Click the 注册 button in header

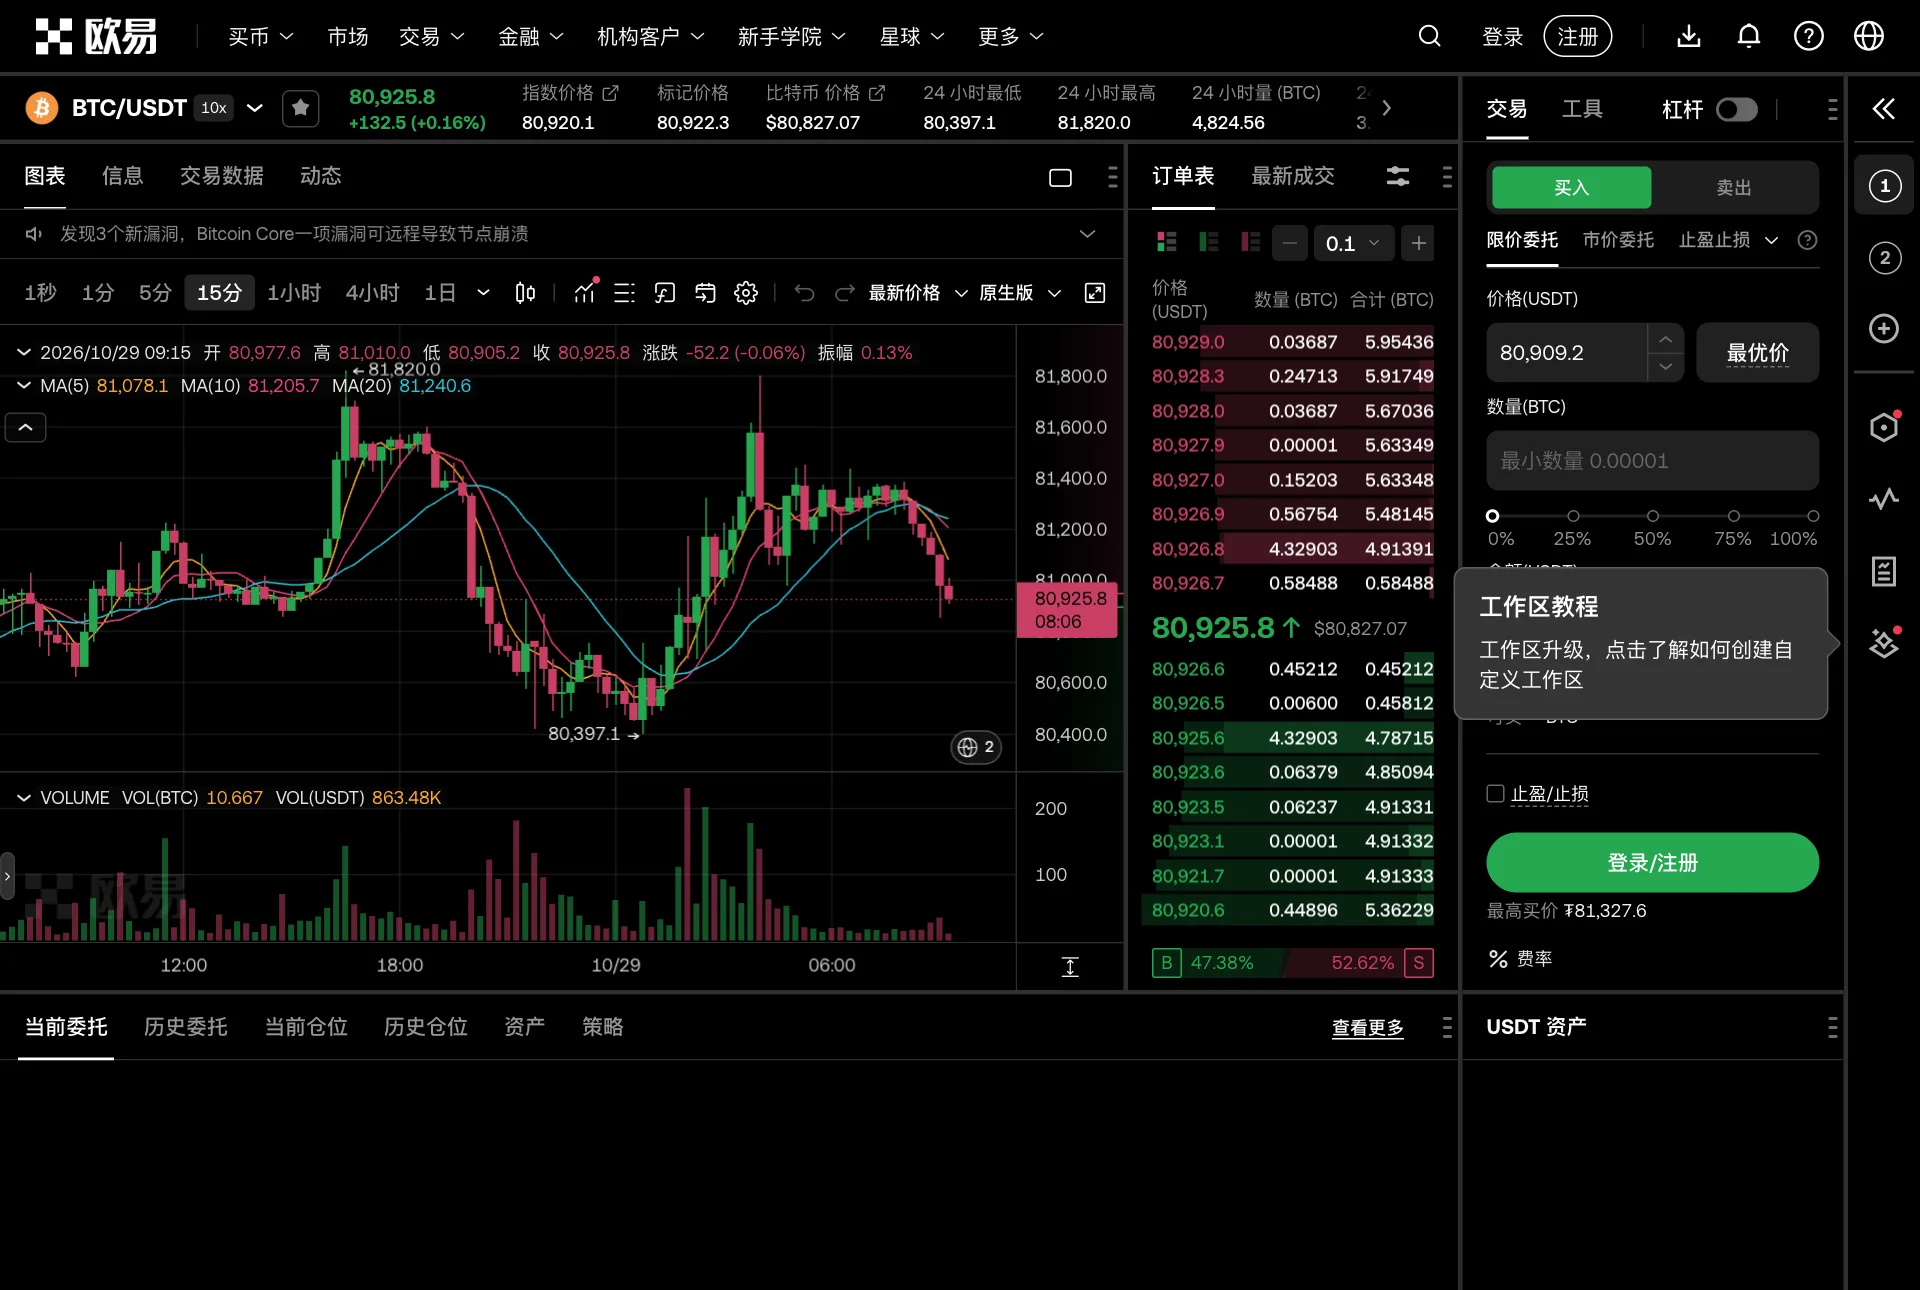[1577, 37]
